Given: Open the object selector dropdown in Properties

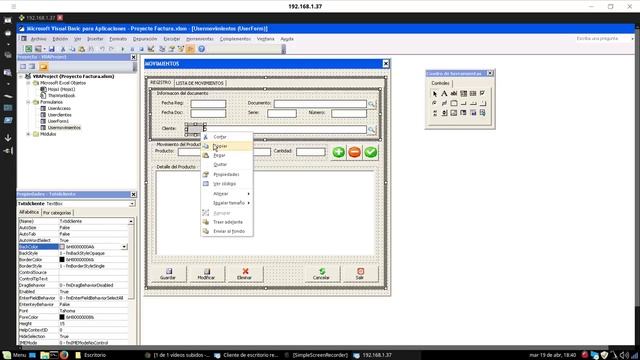Looking at the screenshot, I should point(132,204).
